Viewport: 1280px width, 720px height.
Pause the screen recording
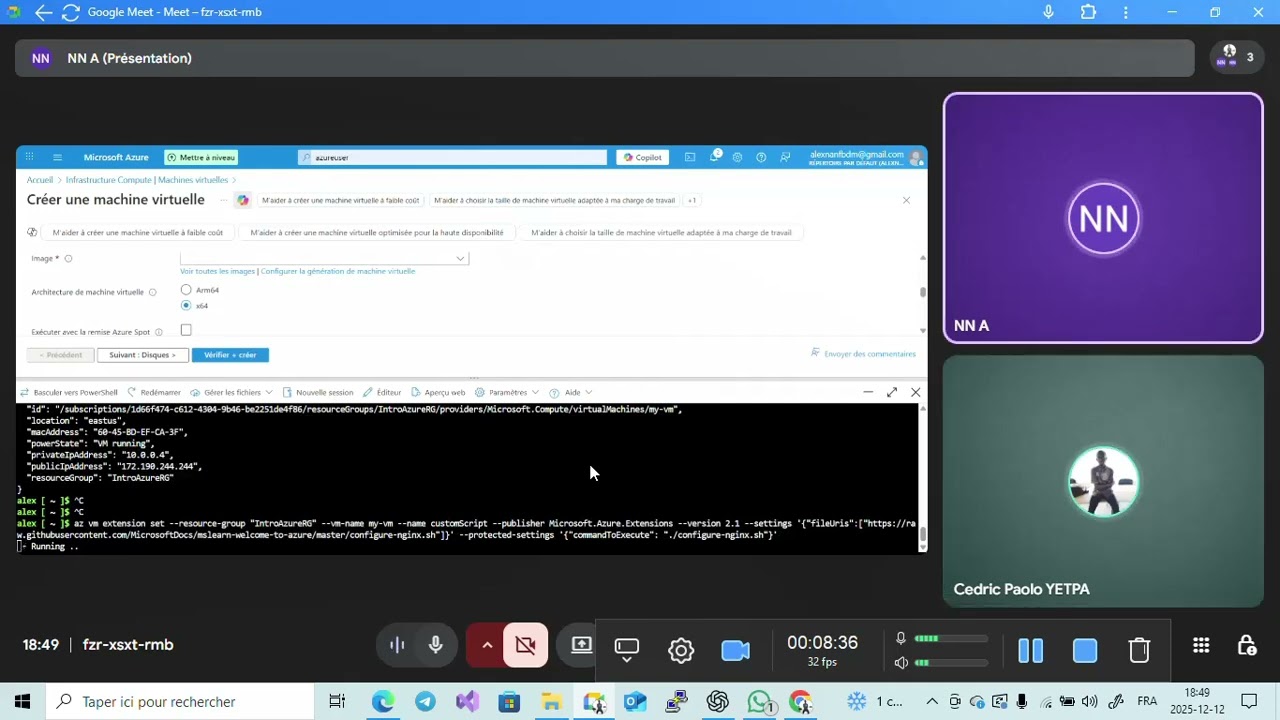pyautogui.click(x=1031, y=650)
